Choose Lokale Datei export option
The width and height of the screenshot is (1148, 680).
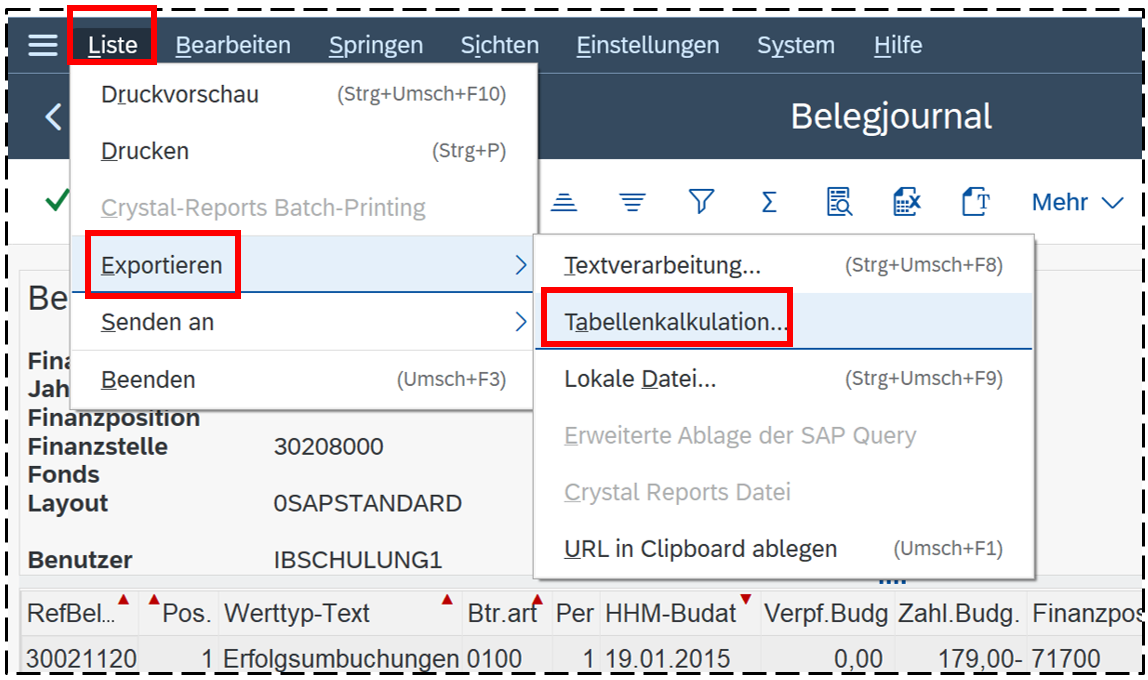click(640, 379)
